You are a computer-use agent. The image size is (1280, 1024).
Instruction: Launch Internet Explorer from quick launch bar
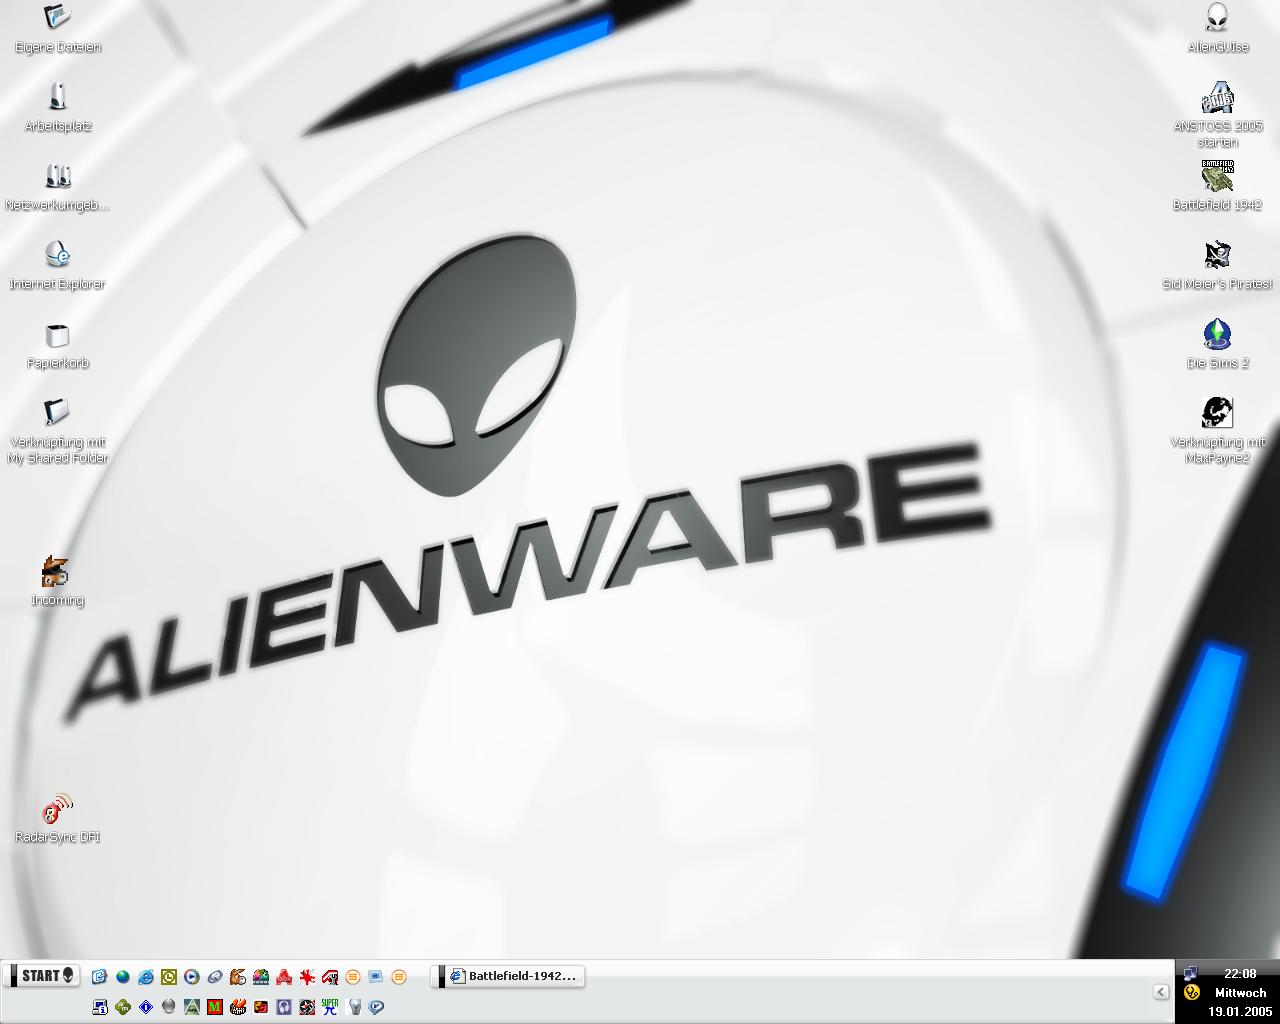pyautogui.click(x=145, y=976)
